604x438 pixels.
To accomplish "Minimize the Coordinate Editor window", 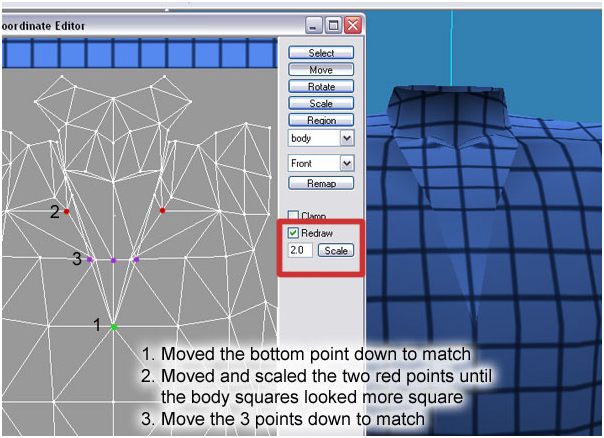I will click(x=314, y=26).
